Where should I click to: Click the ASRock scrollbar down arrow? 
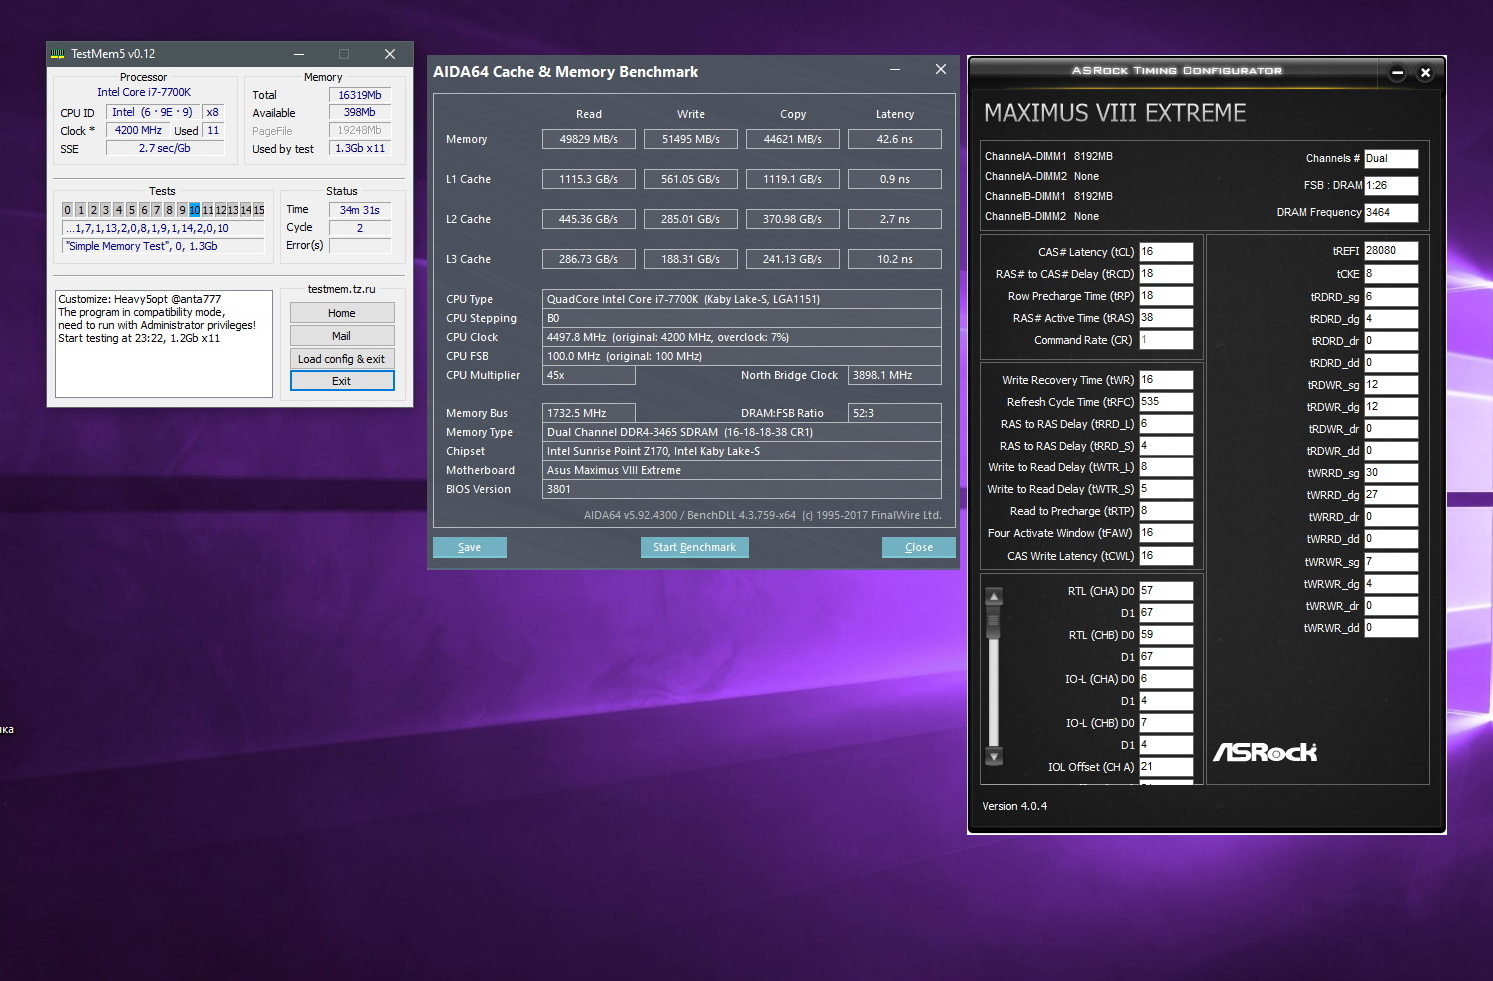point(994,756)
